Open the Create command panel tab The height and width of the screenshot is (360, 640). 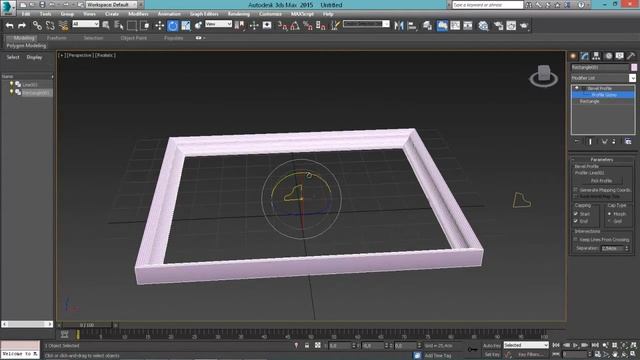573,56
